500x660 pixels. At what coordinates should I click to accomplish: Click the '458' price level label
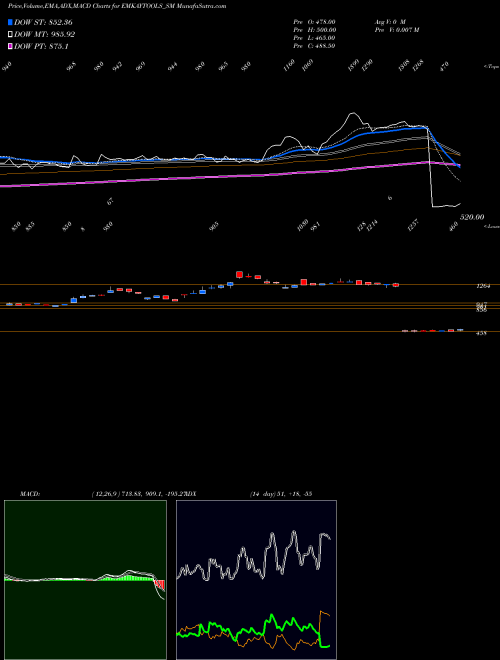point(481,333)
